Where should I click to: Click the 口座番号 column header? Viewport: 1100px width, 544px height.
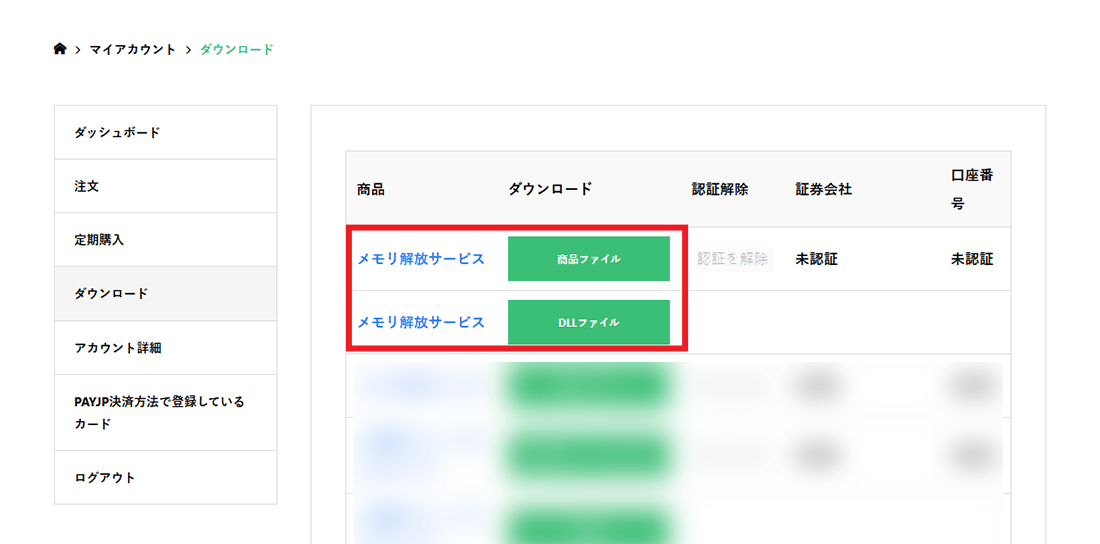pos(971,189)
